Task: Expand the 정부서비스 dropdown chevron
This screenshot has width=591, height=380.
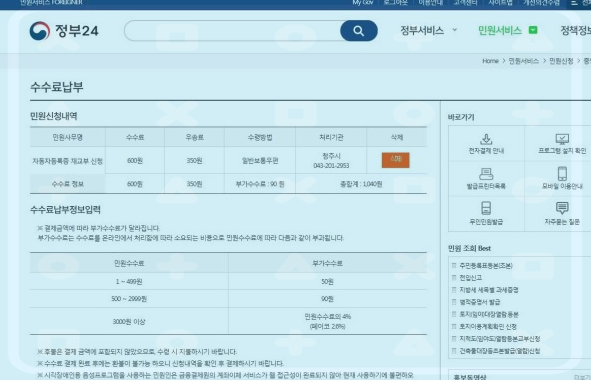Action: click(x=455, y=30)
